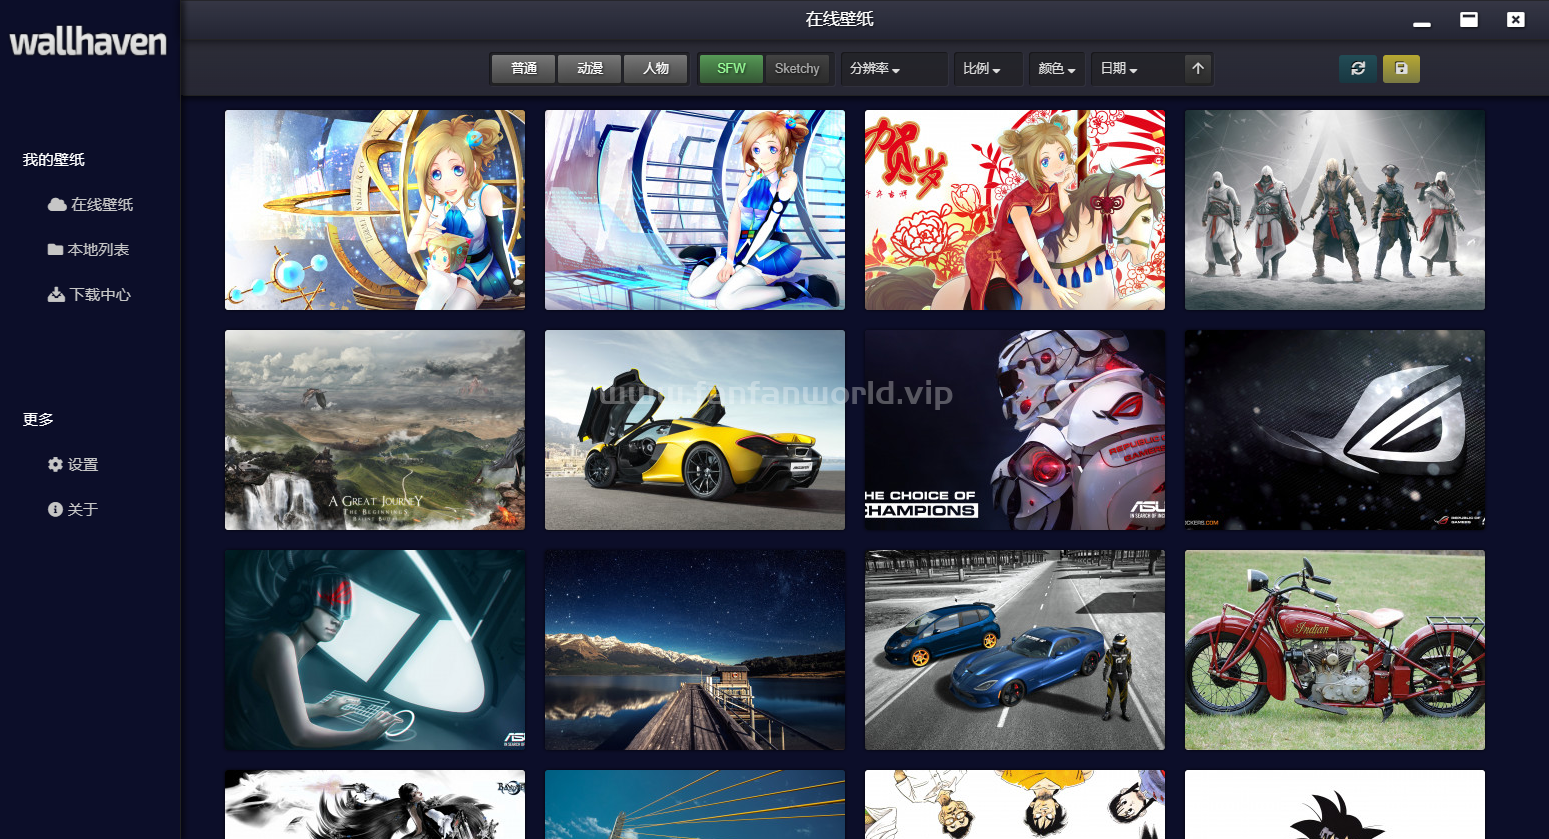The width and height of the screenshot is (1549, 839).
Task: Click the cloud icon beside 在线壁纸
Action: coord(57,205)
